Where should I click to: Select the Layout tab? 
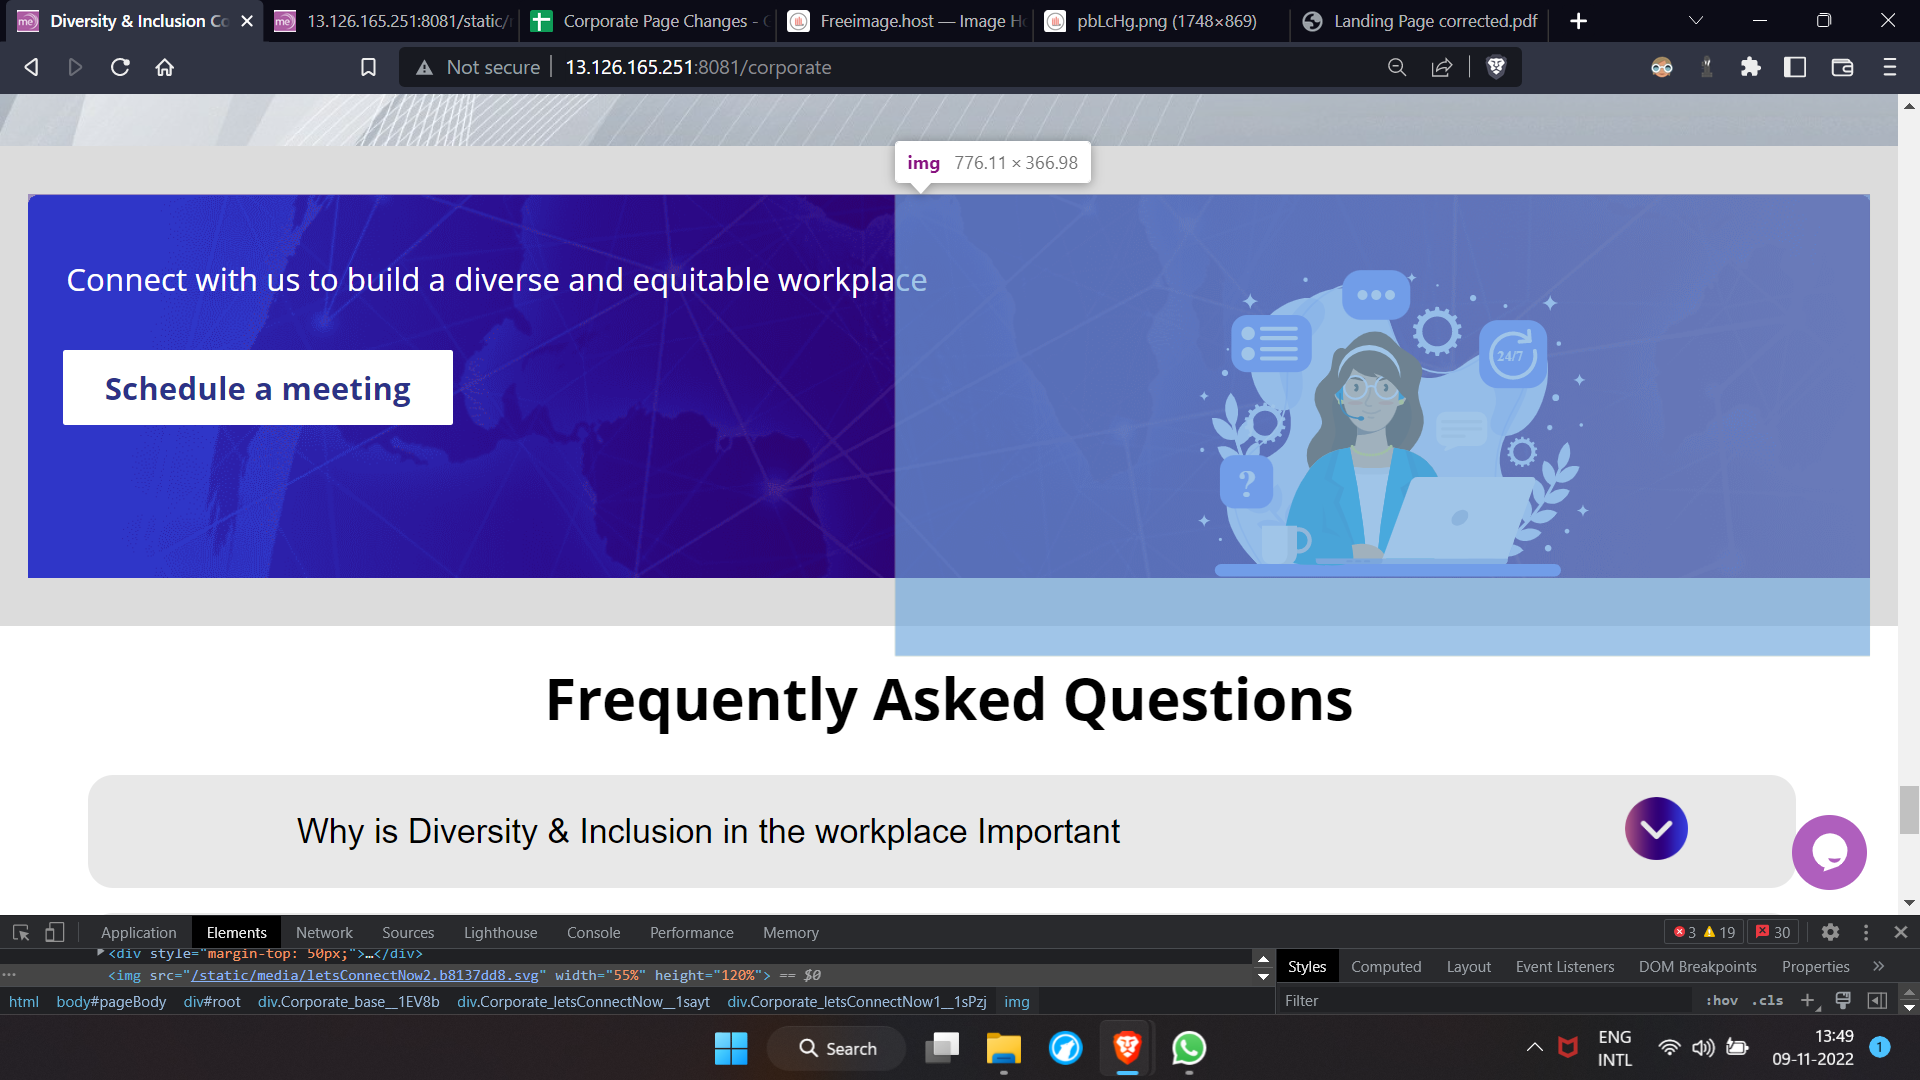coord(1468,966)
